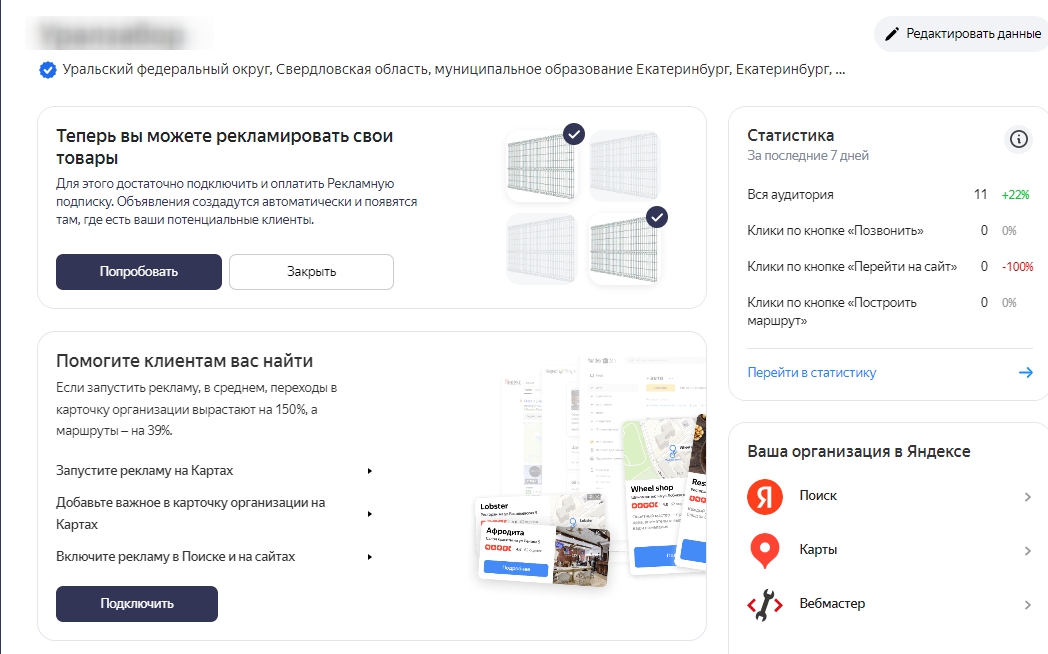Click the Yandex Поиск logo icon
The image size is (1048, 654).
(764, 497)
